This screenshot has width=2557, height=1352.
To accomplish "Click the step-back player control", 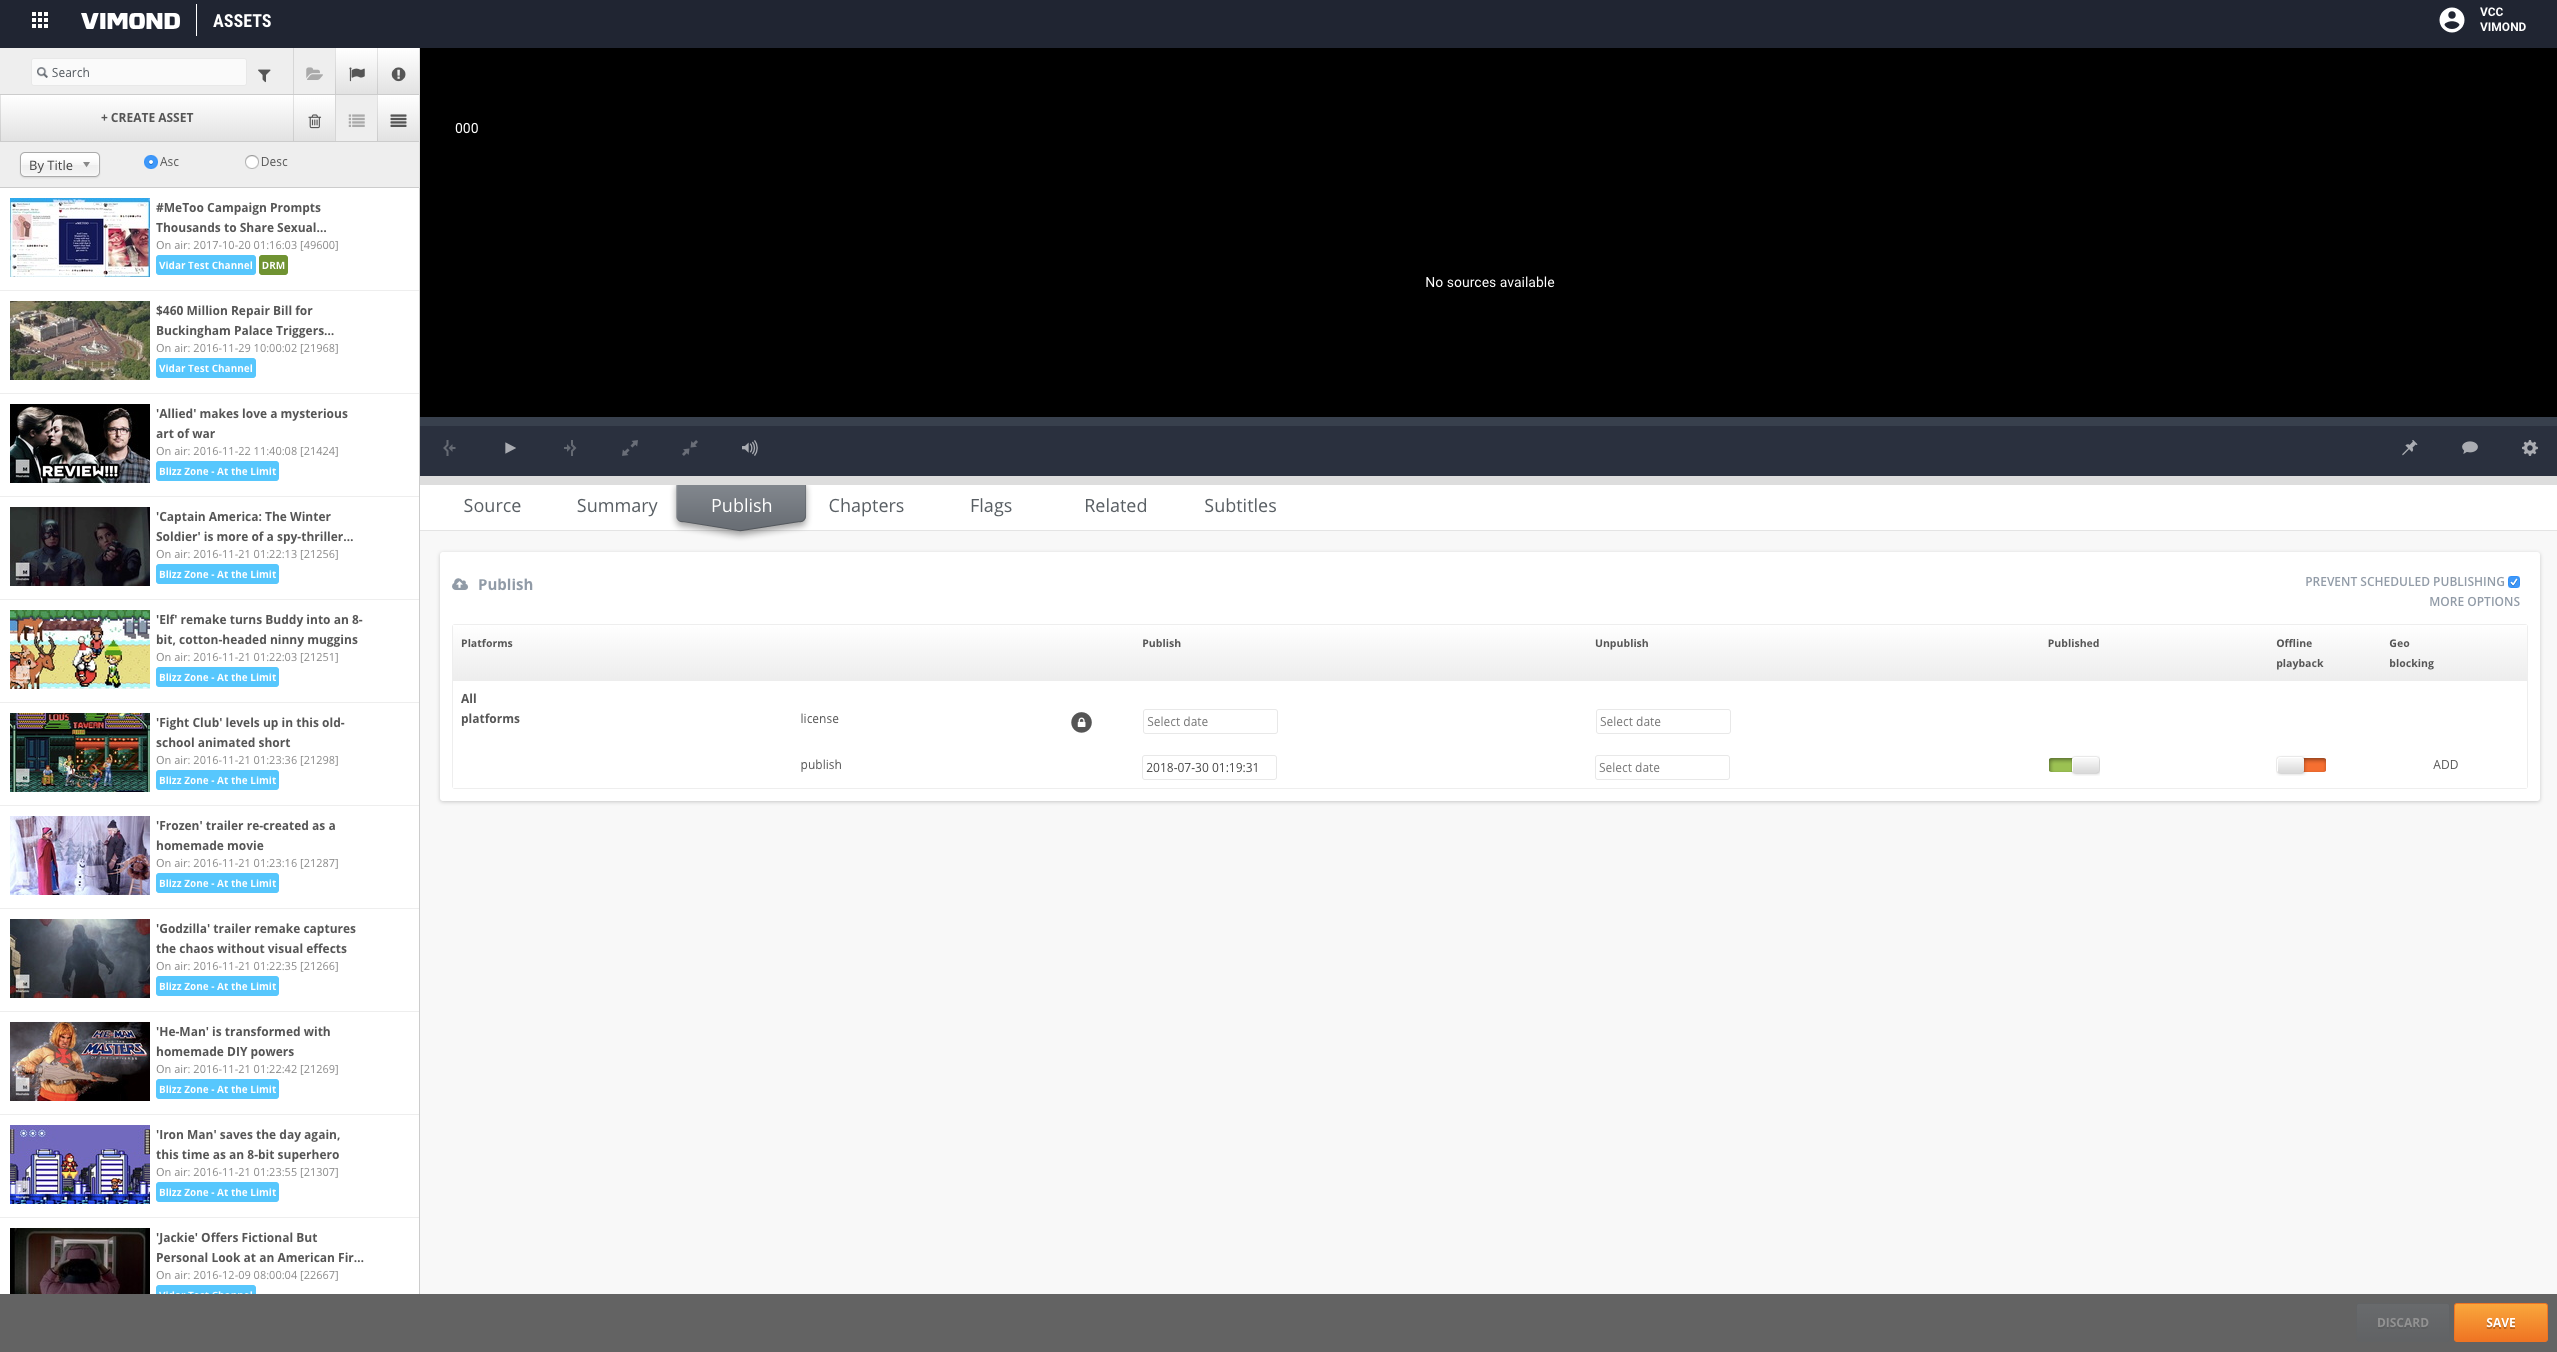I will point(450,448).
